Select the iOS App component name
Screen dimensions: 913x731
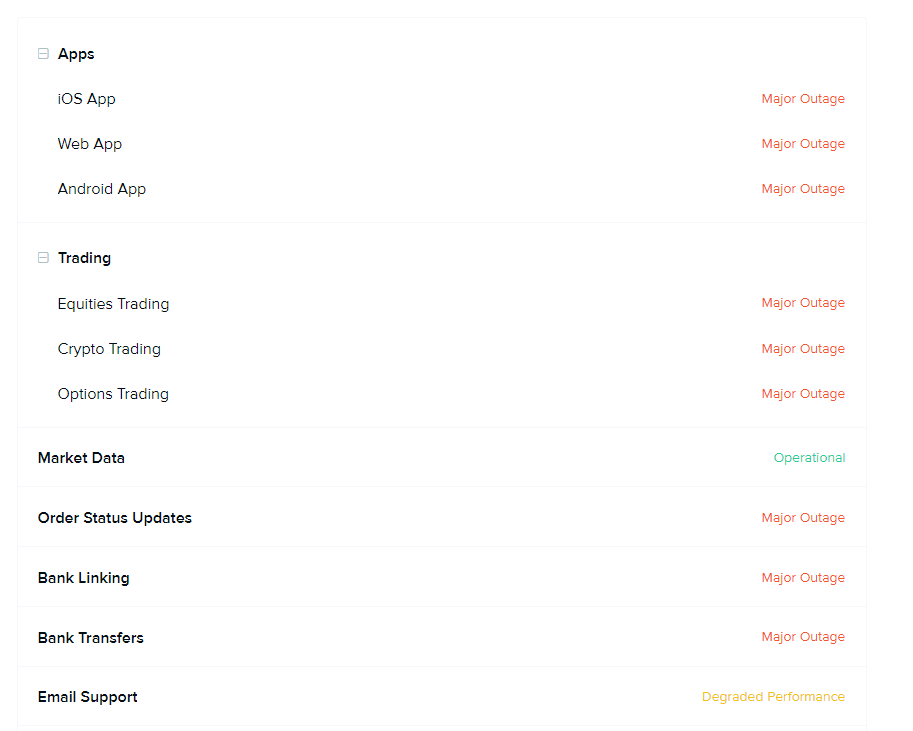[x=87, y=99]
